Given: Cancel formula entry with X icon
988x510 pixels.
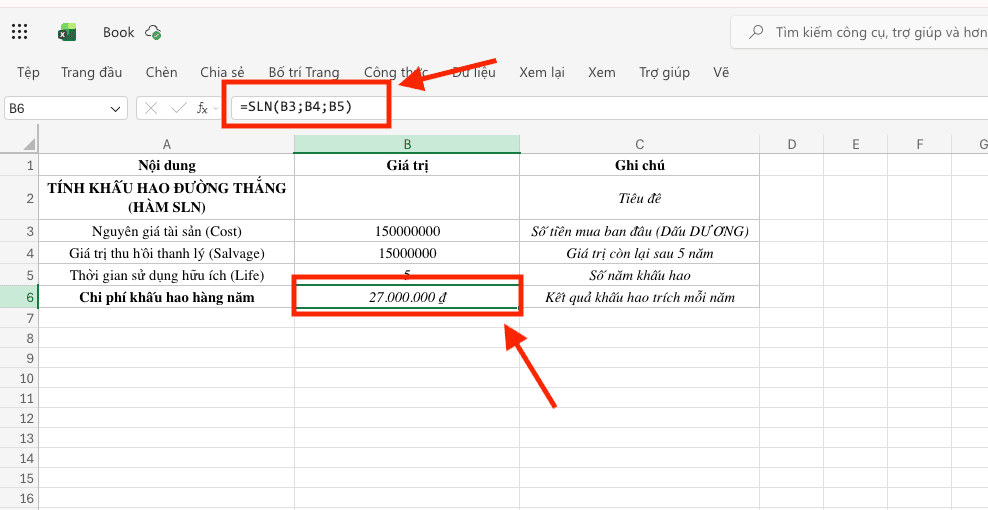Looking at the screenshot, I should [151, 108].
